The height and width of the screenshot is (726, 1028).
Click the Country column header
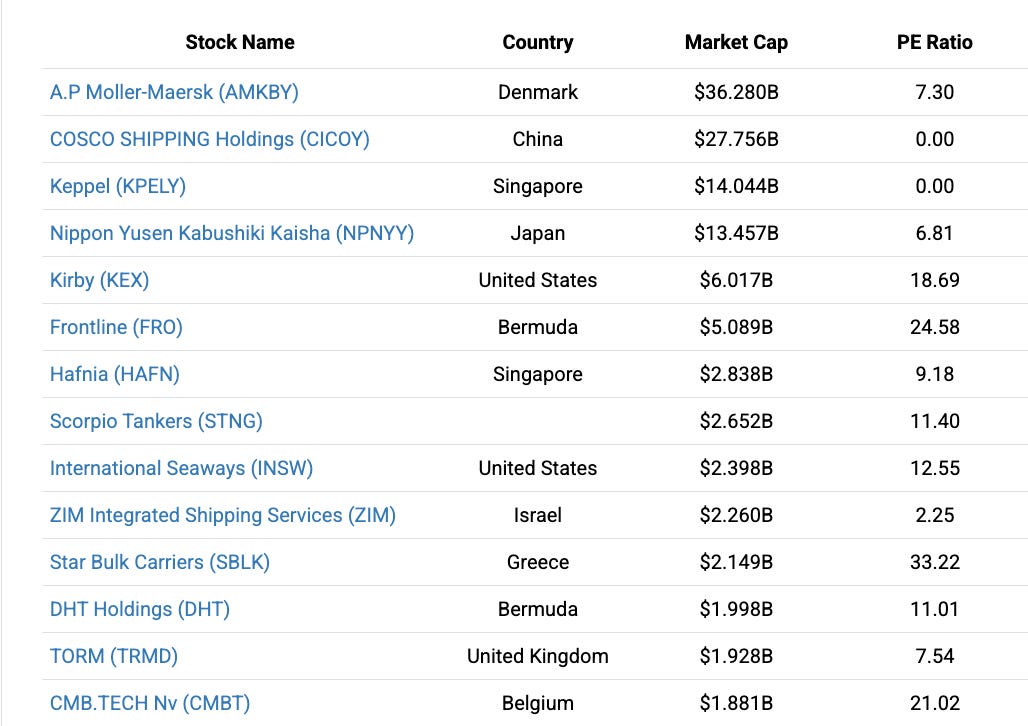(538, 43)
